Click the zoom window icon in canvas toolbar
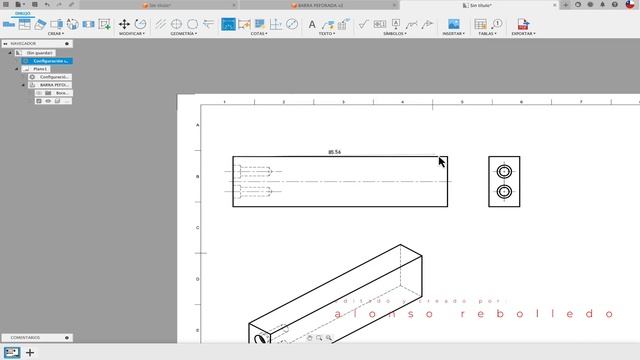 tap(319, 338)
